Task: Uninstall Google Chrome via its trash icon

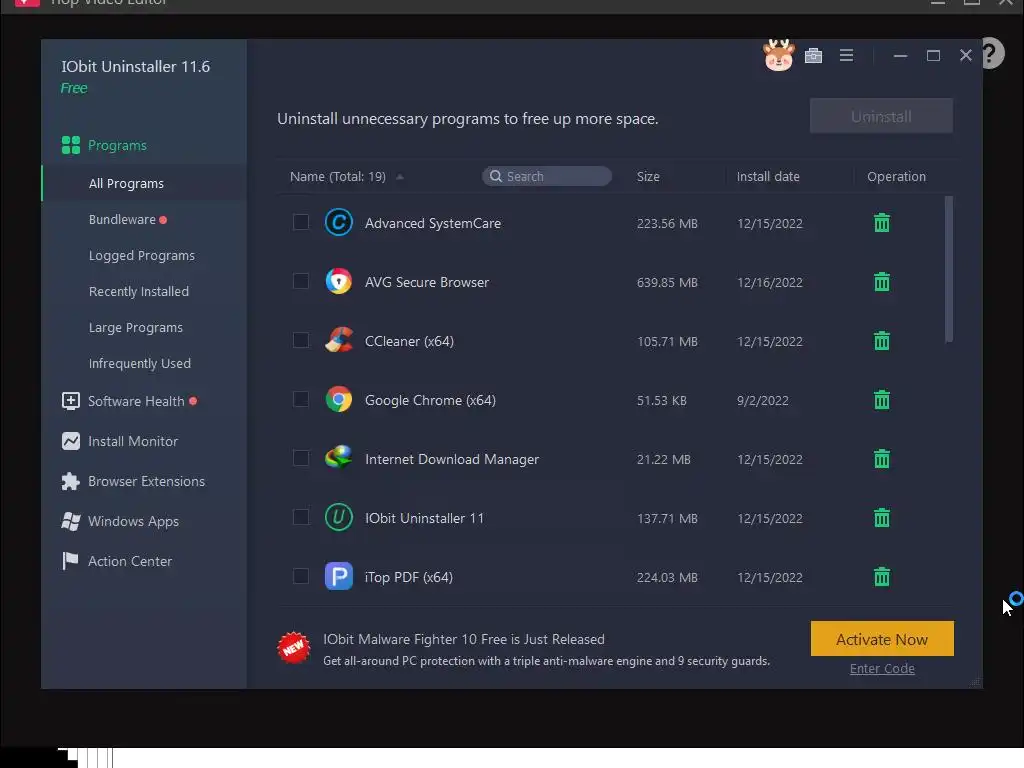Action: pos(882,400)
